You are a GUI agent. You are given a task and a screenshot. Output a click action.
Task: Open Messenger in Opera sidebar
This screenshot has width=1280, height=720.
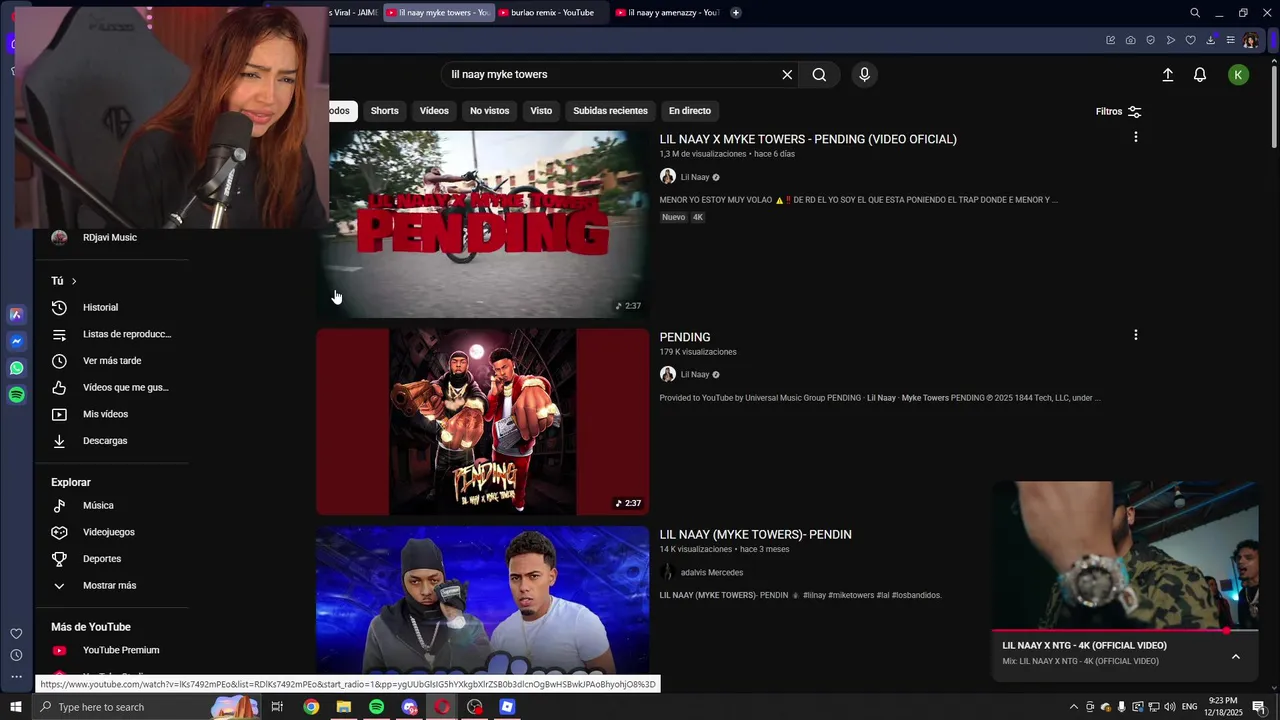16,341
